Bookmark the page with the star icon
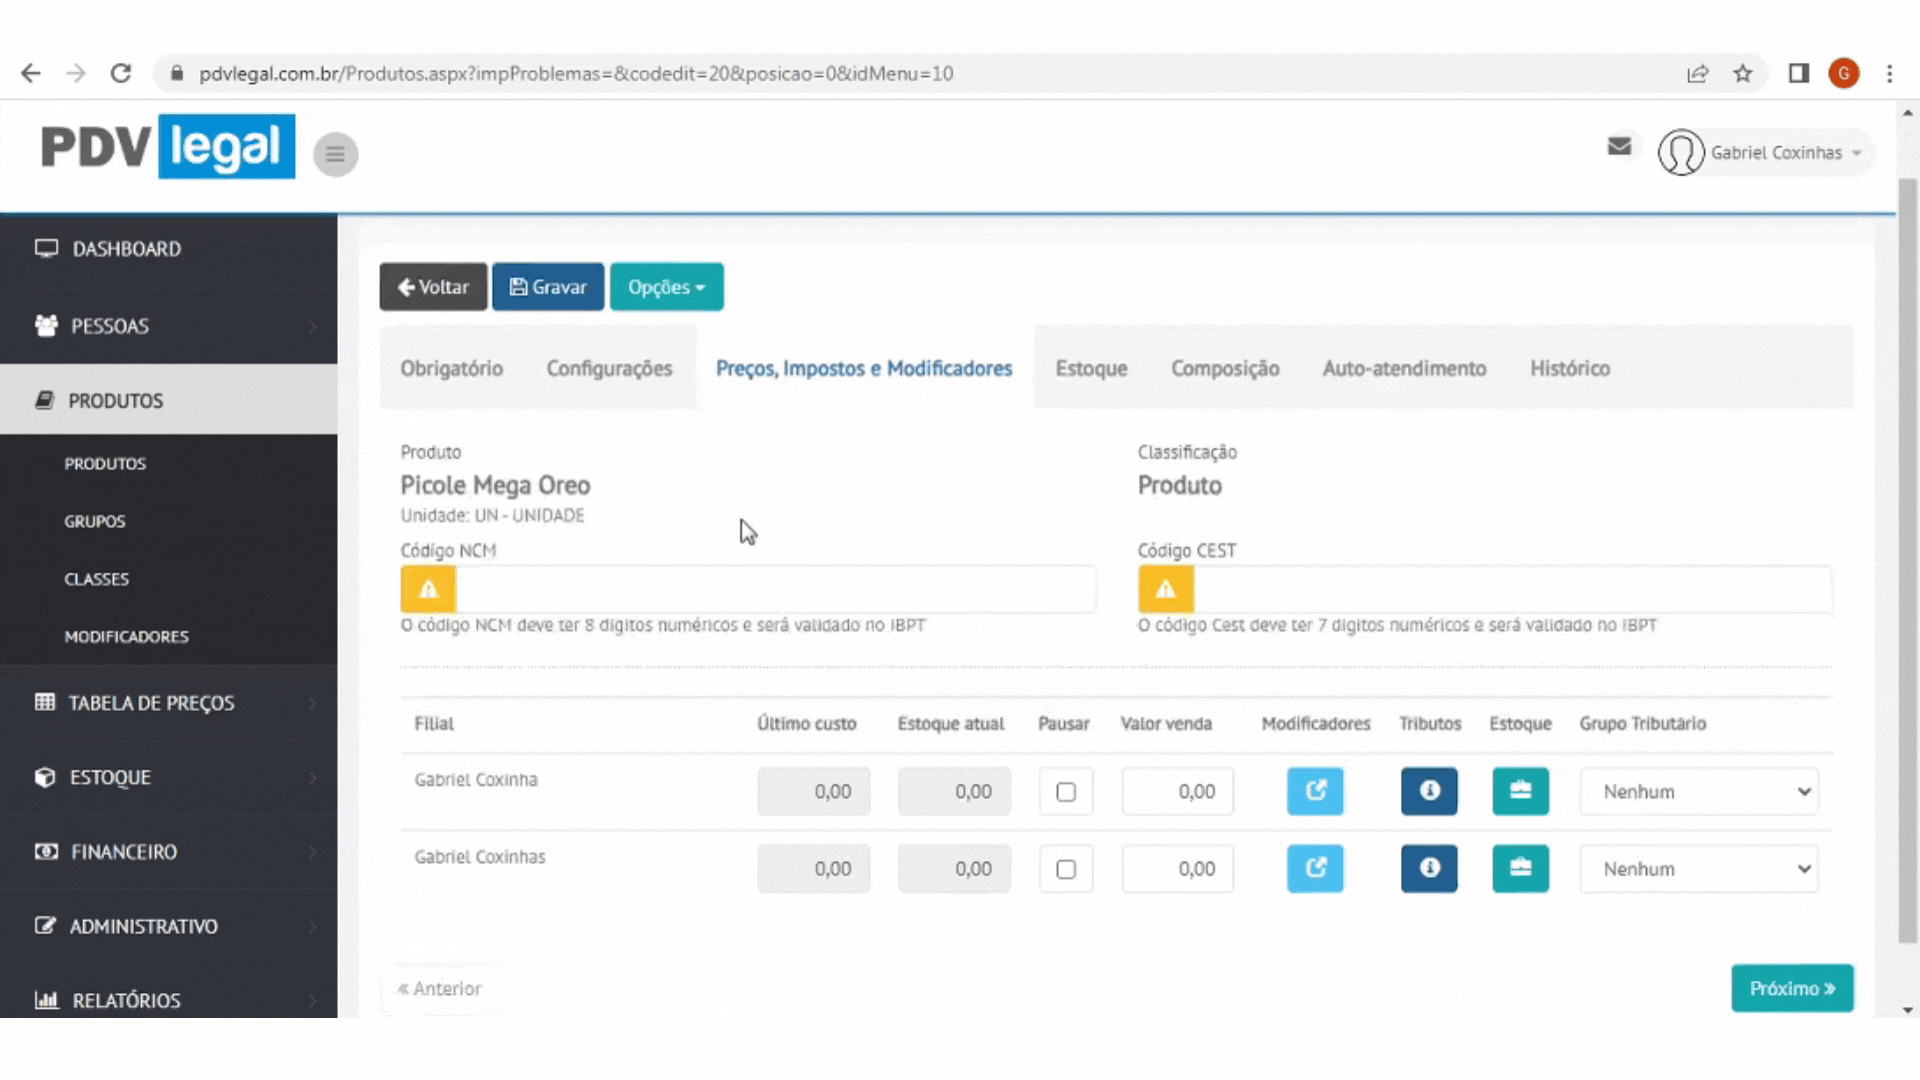1920x1080 pixels. point(1743,74)
